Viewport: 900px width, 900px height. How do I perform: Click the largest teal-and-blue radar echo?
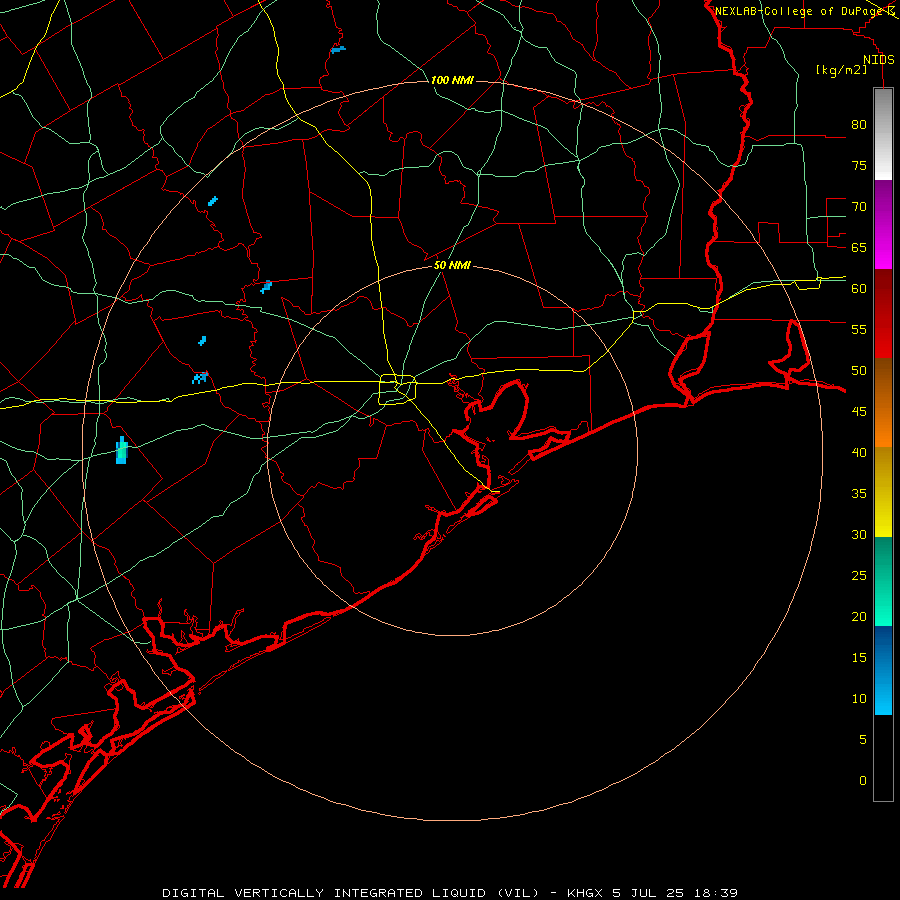[121, 451]
